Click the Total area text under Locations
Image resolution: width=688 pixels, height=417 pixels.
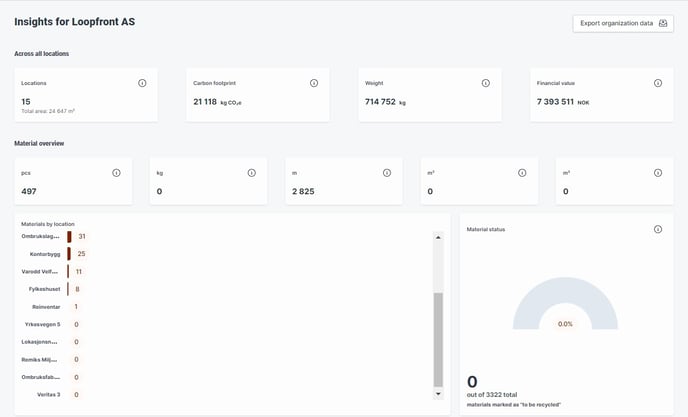coord(48,111)
